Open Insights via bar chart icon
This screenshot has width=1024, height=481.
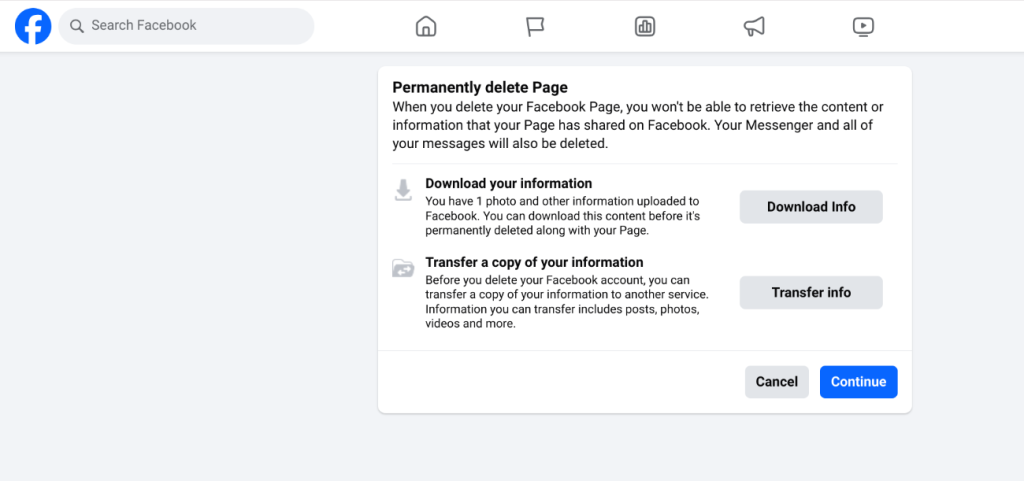click(x=645, y=26)
